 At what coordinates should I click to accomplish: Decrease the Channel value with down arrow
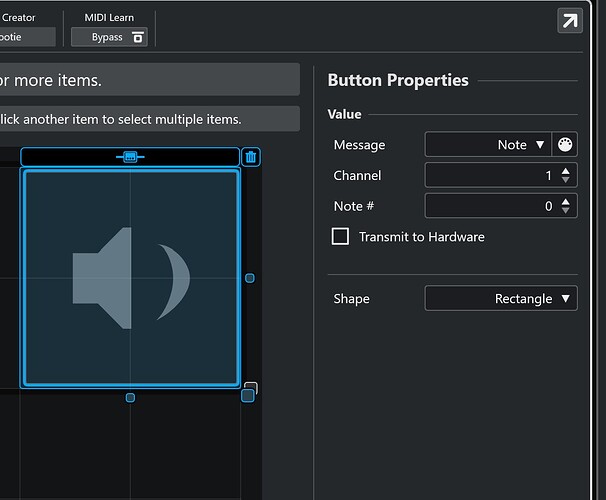[565, 180]
